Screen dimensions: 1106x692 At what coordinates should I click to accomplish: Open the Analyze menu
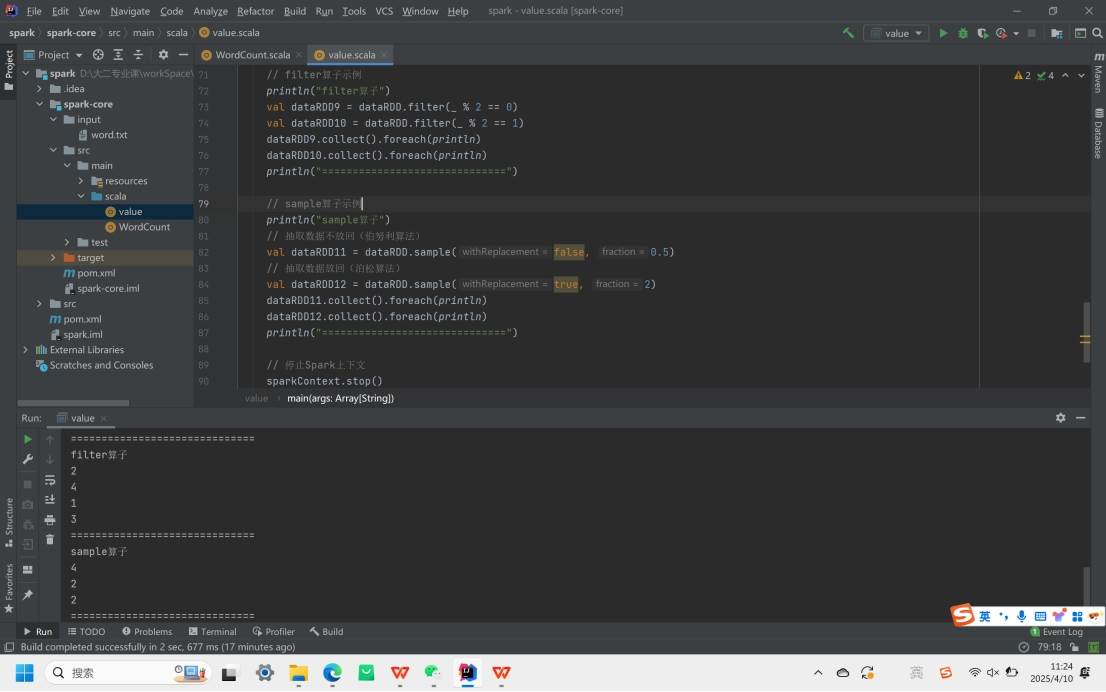pos(210,11)
